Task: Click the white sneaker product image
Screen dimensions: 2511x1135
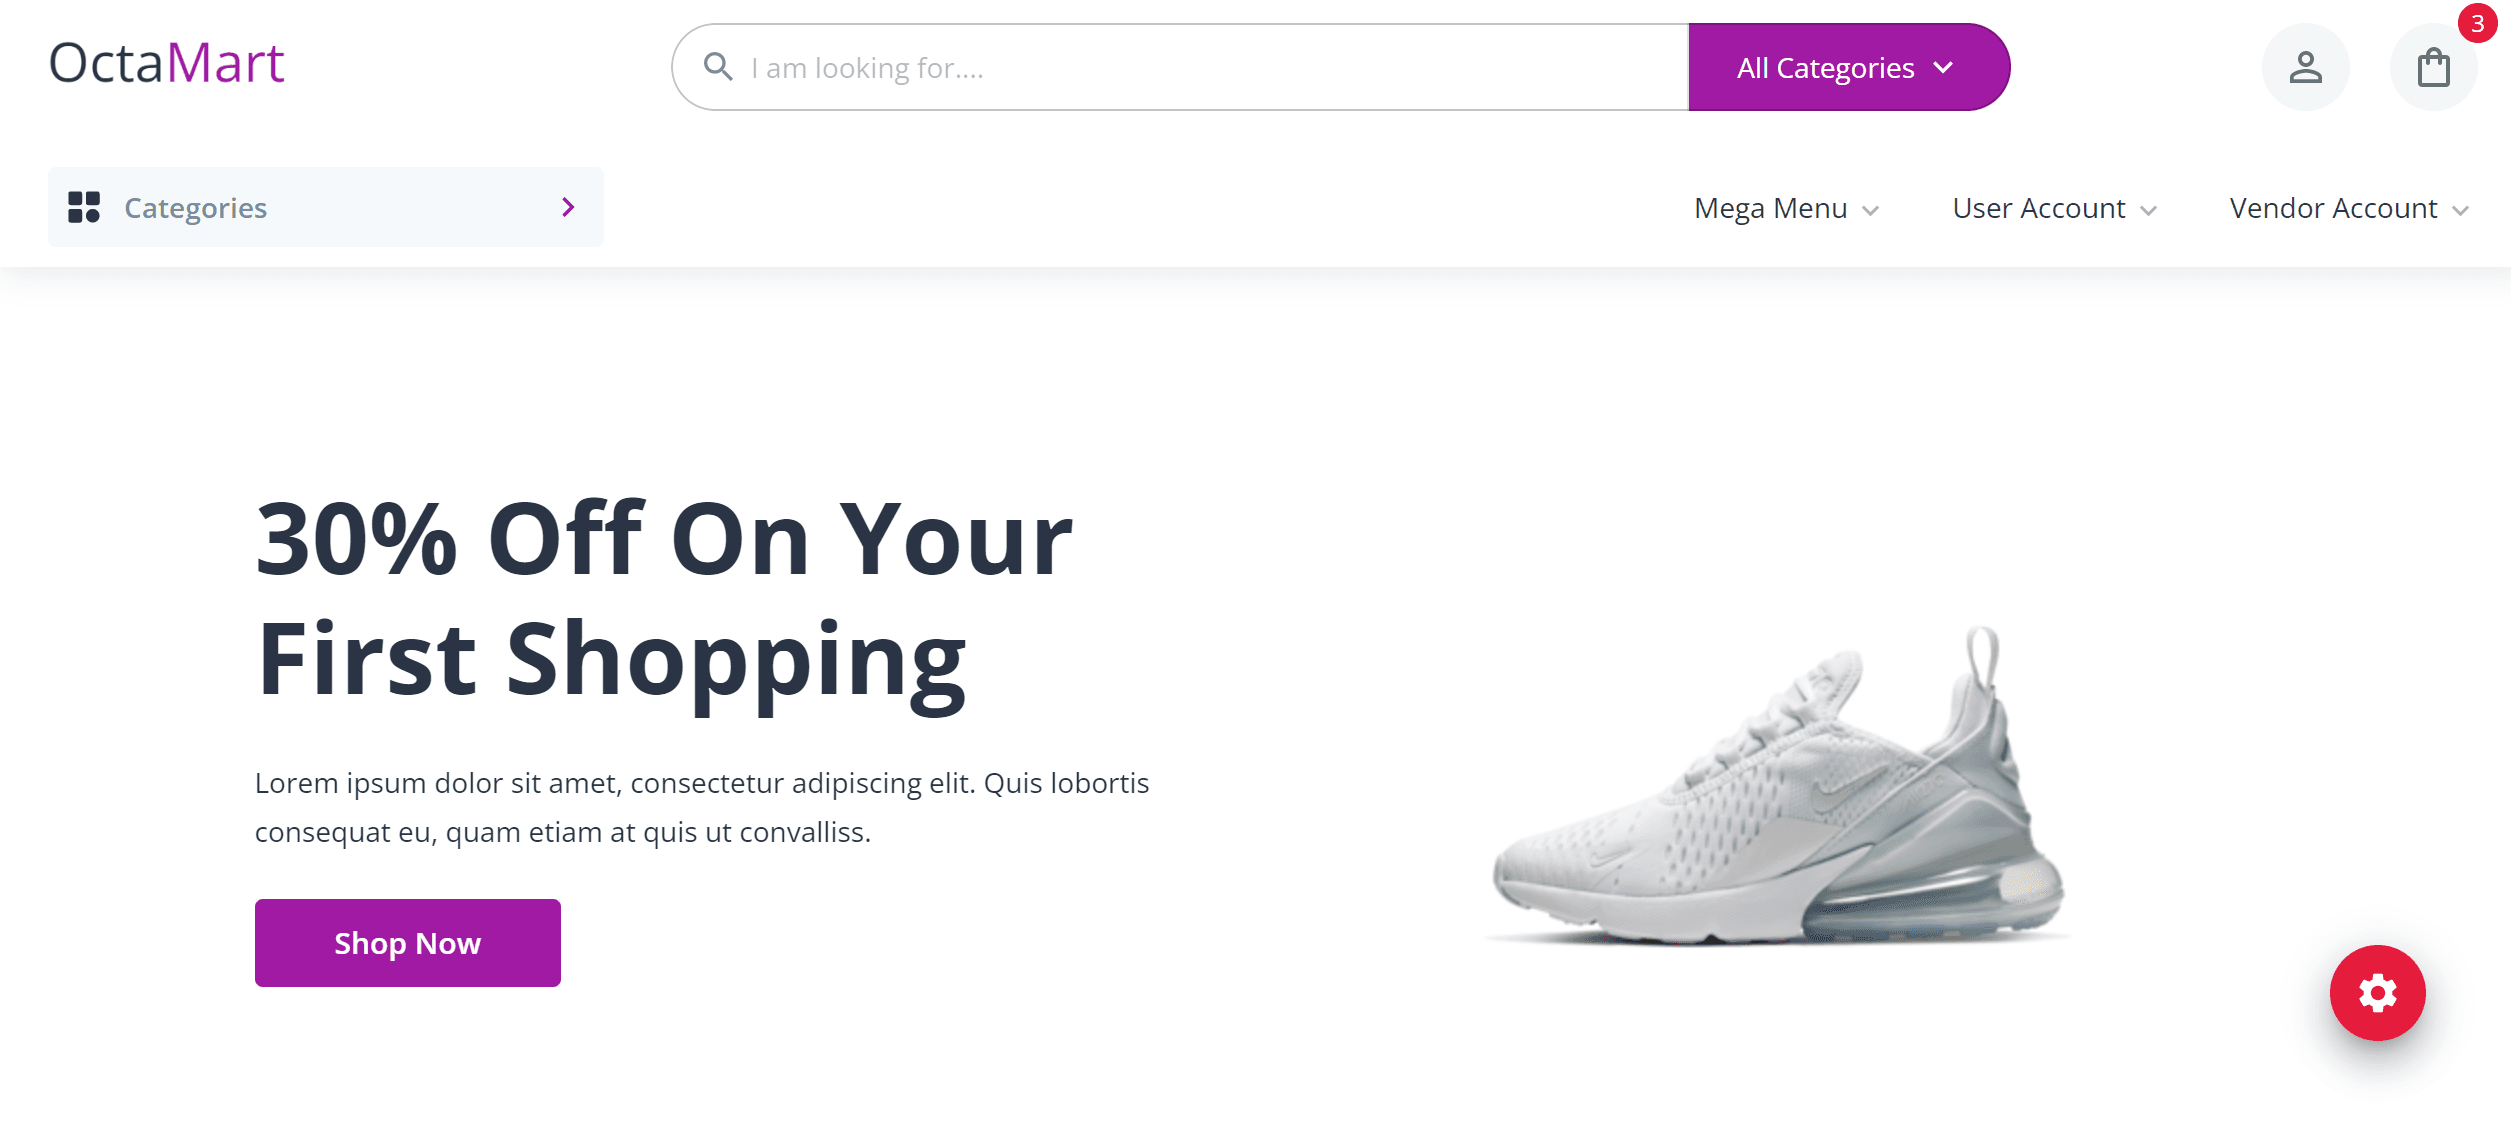Action: 1778,785
